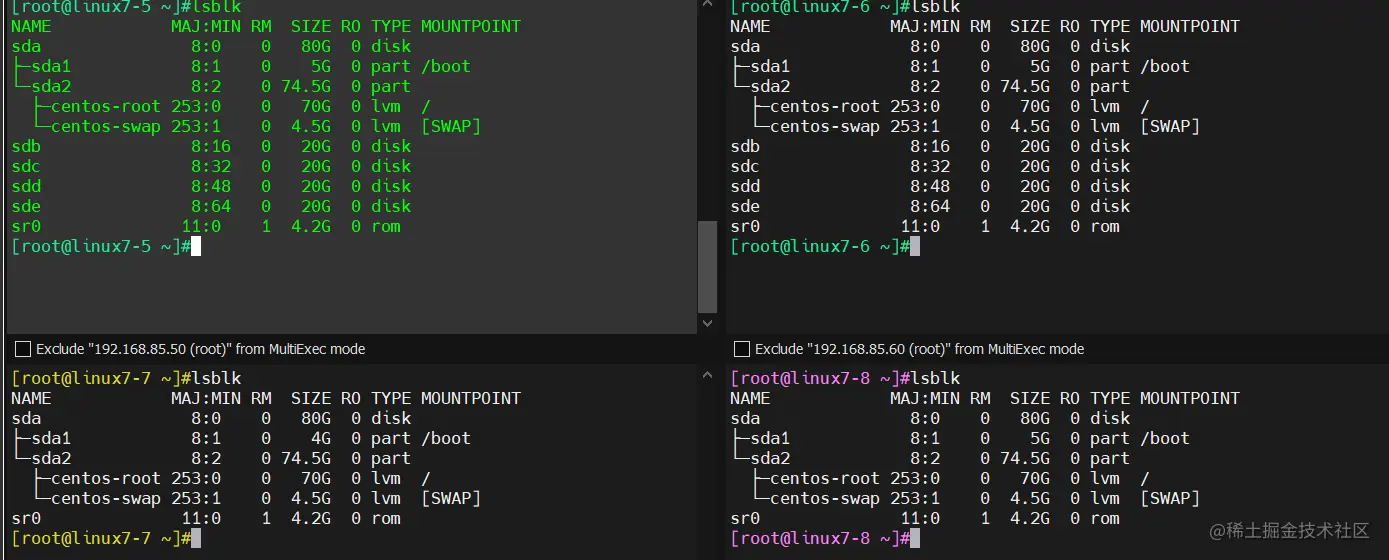This screenshot has width=1389, height=560.
Task: Click "centos-root" in linux7-5 terminal
Action: (106, 106)
